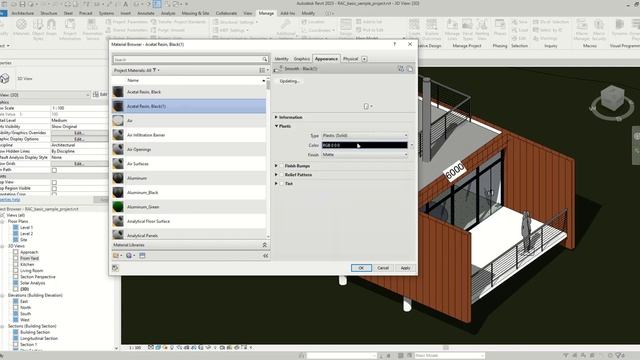
Task: Open the color options arrow beside Color field
Action: [411, 145]
